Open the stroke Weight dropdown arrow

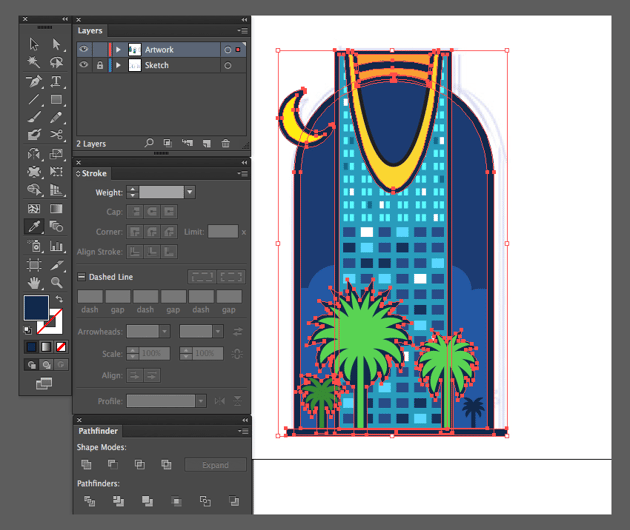click(x=190, y=192)
